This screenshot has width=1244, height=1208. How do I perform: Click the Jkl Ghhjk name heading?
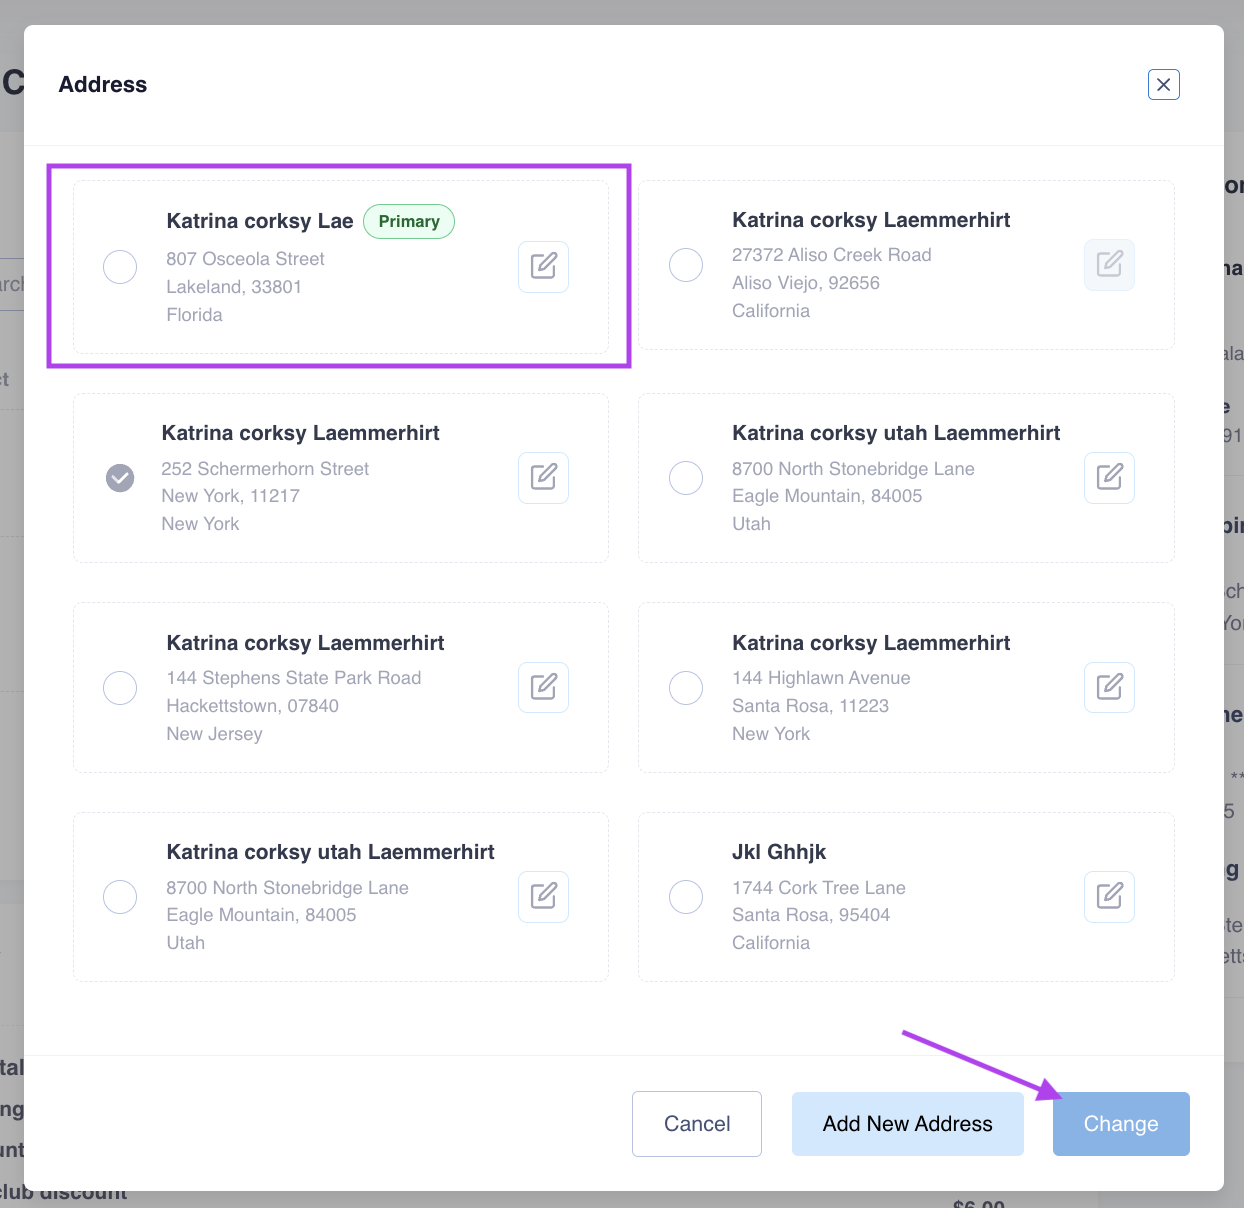779,852
